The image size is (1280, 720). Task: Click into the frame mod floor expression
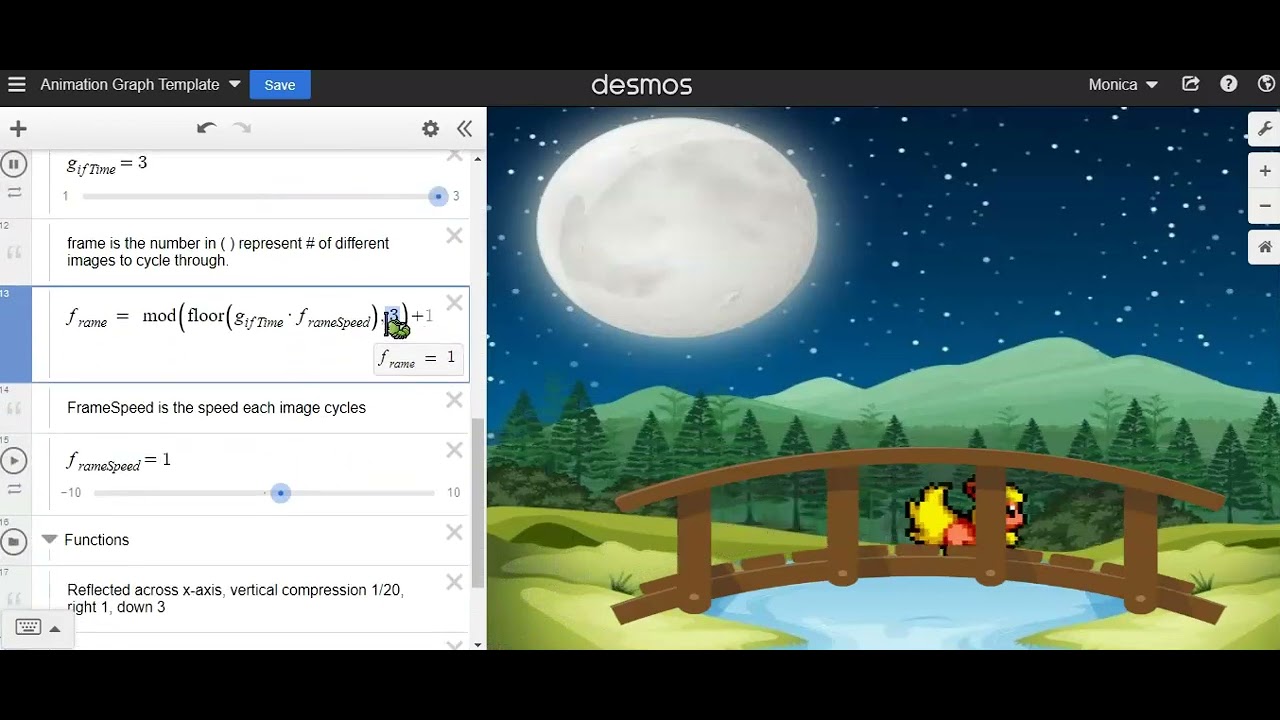[x=250, y=317]
